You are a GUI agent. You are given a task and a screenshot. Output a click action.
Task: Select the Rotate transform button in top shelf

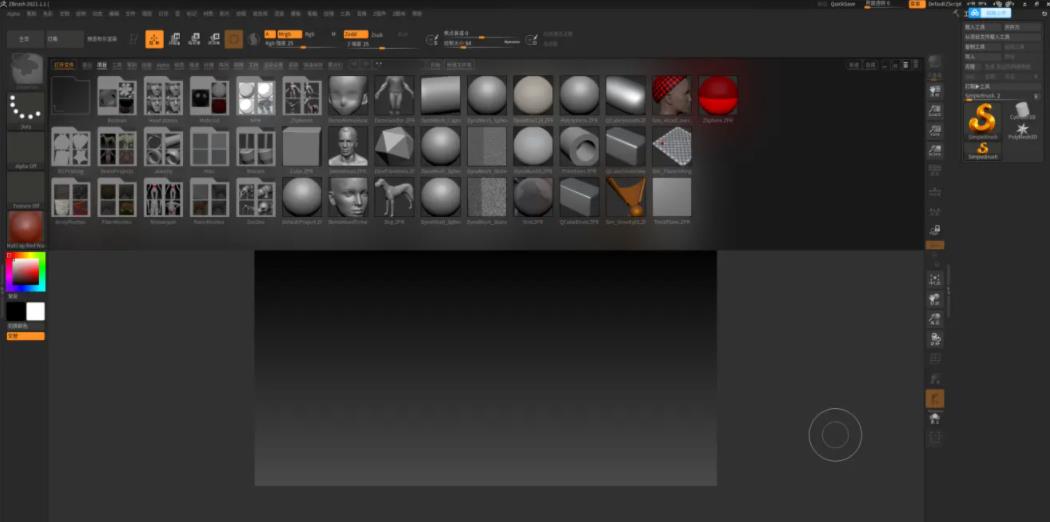(x=214, y=39)
